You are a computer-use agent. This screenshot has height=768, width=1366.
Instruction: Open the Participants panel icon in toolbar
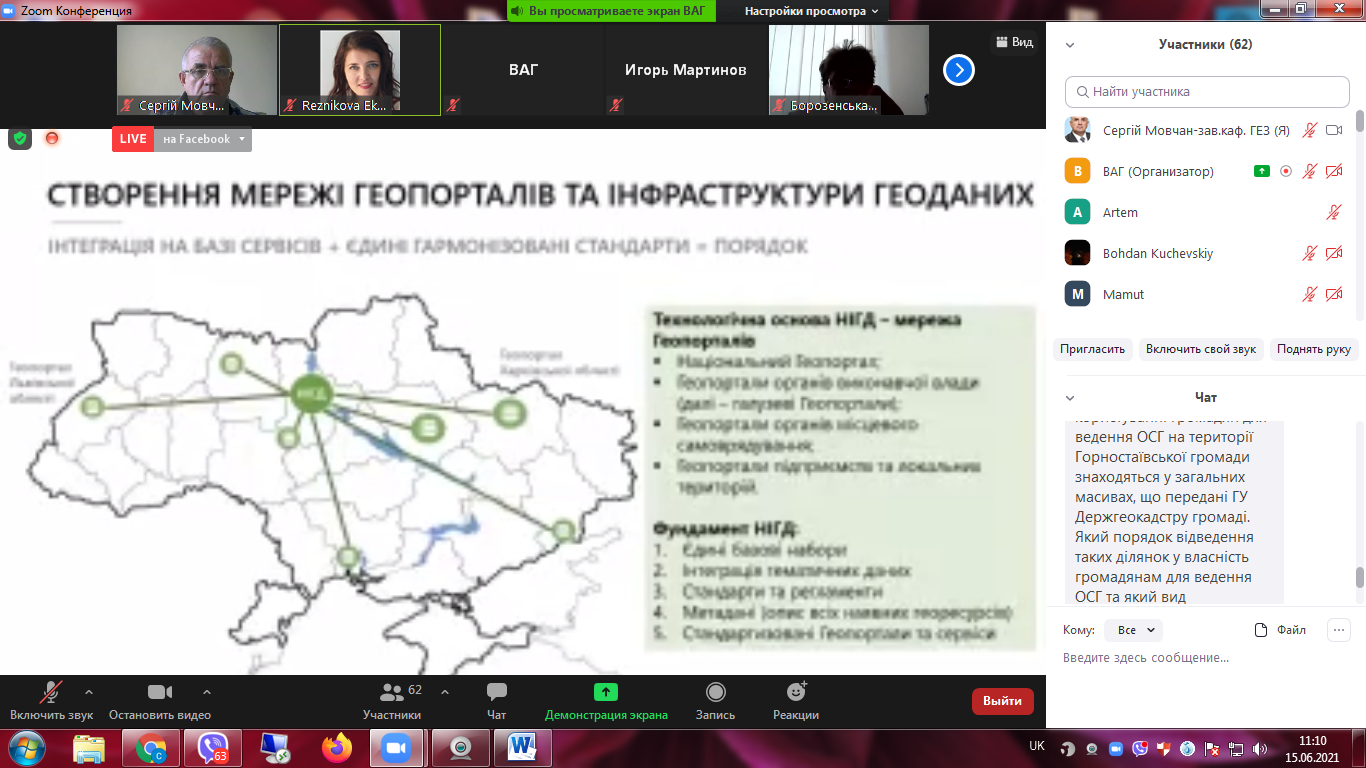[391, 692]
